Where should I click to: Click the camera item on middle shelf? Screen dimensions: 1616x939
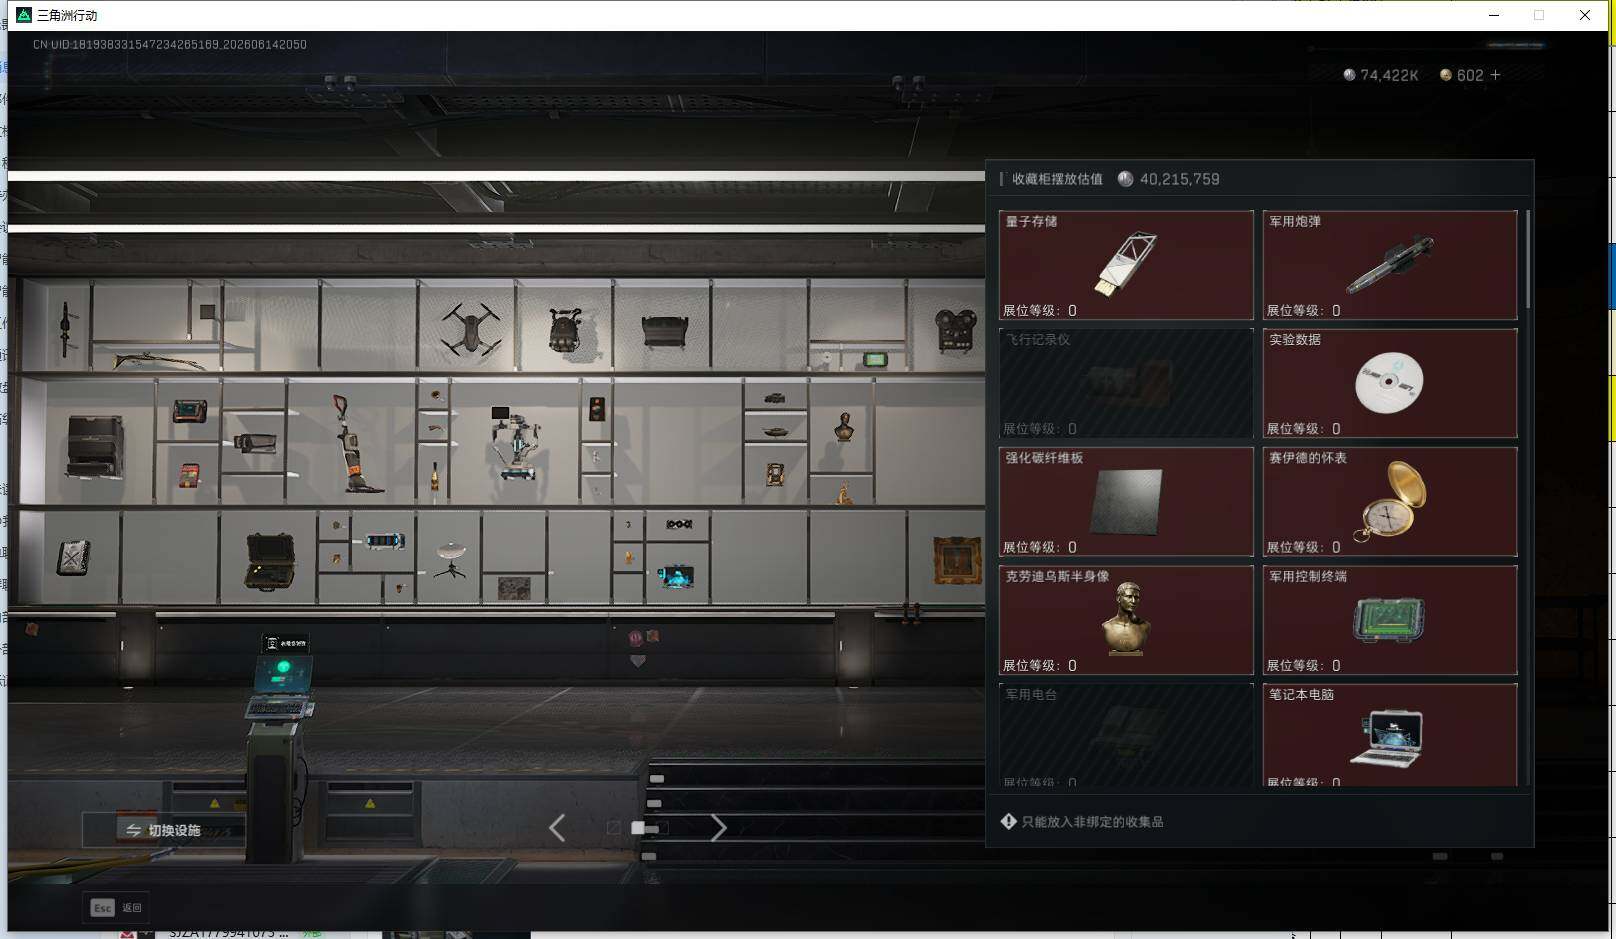pyautogui.click(x=256, y=442)
